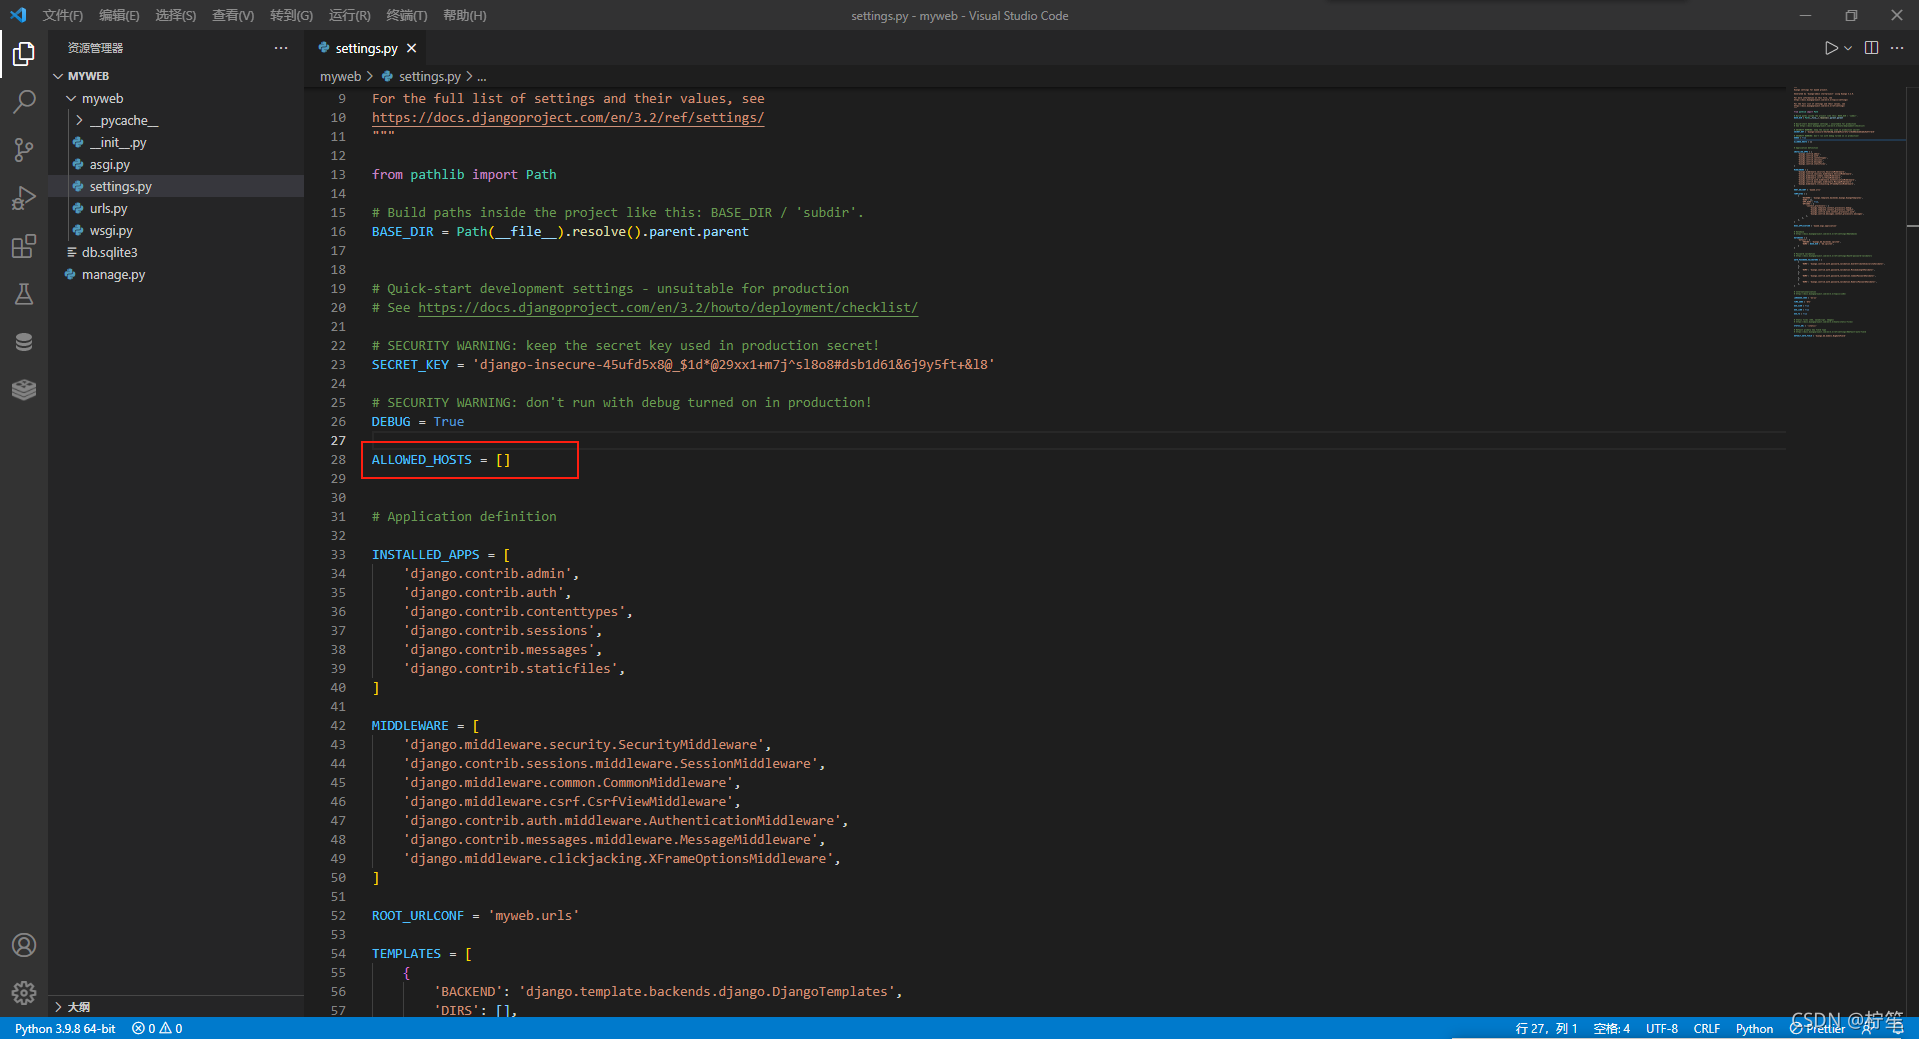Image resolution: width=1919 pixels, height=1039 pixels.
Task: Open the 终端(T) menu
Action: (x=407, y=15)
